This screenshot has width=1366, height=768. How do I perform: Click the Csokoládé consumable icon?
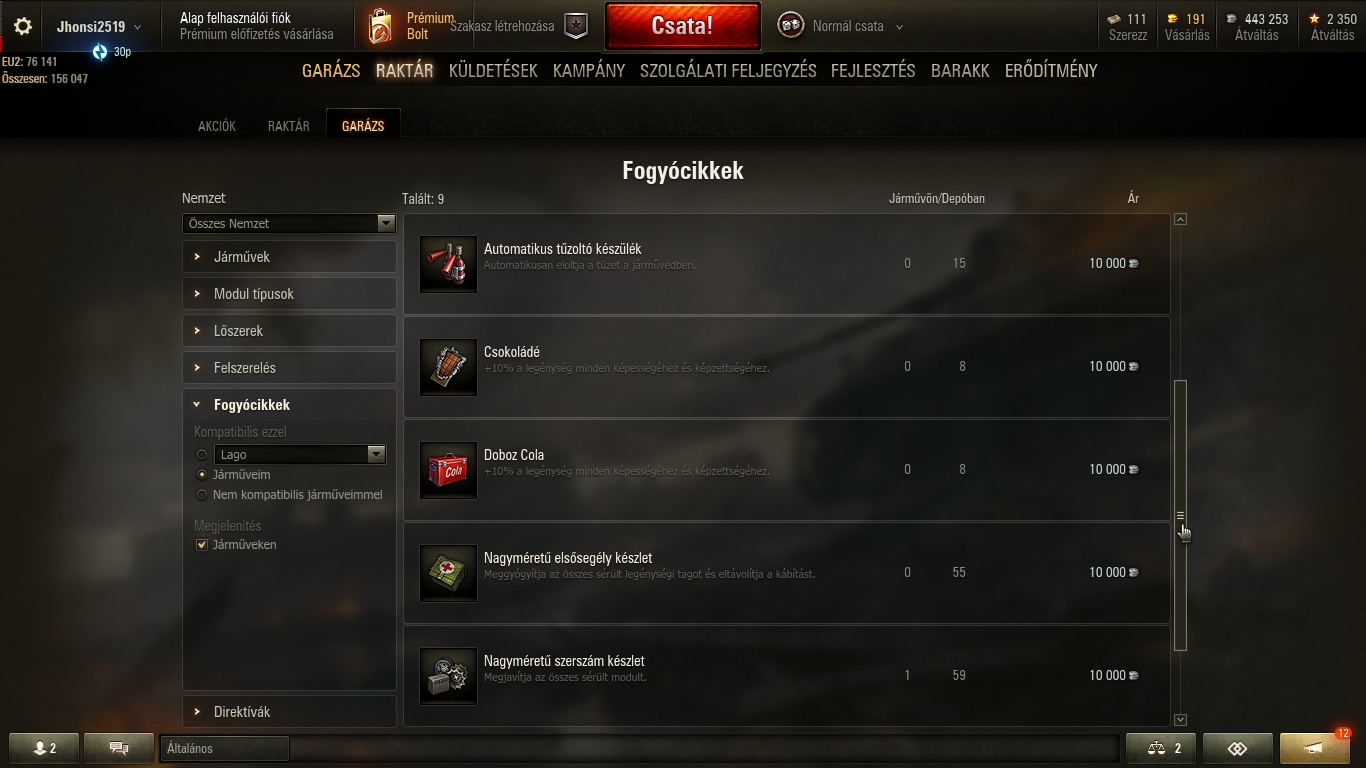(448, 367)
